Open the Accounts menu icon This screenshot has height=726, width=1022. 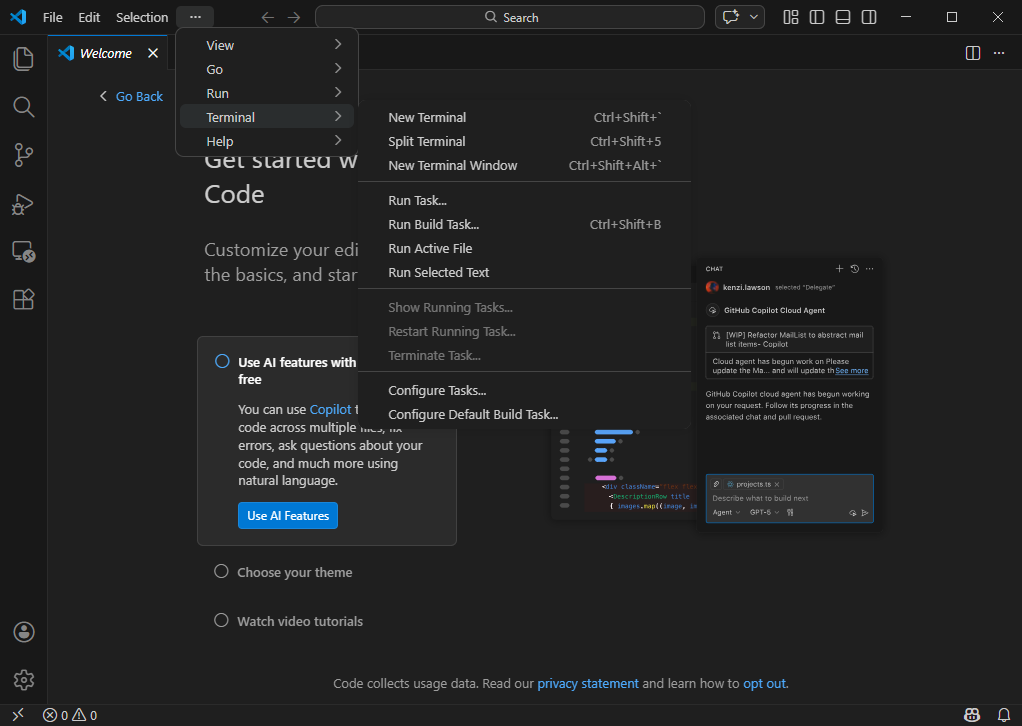coord(23,632)
